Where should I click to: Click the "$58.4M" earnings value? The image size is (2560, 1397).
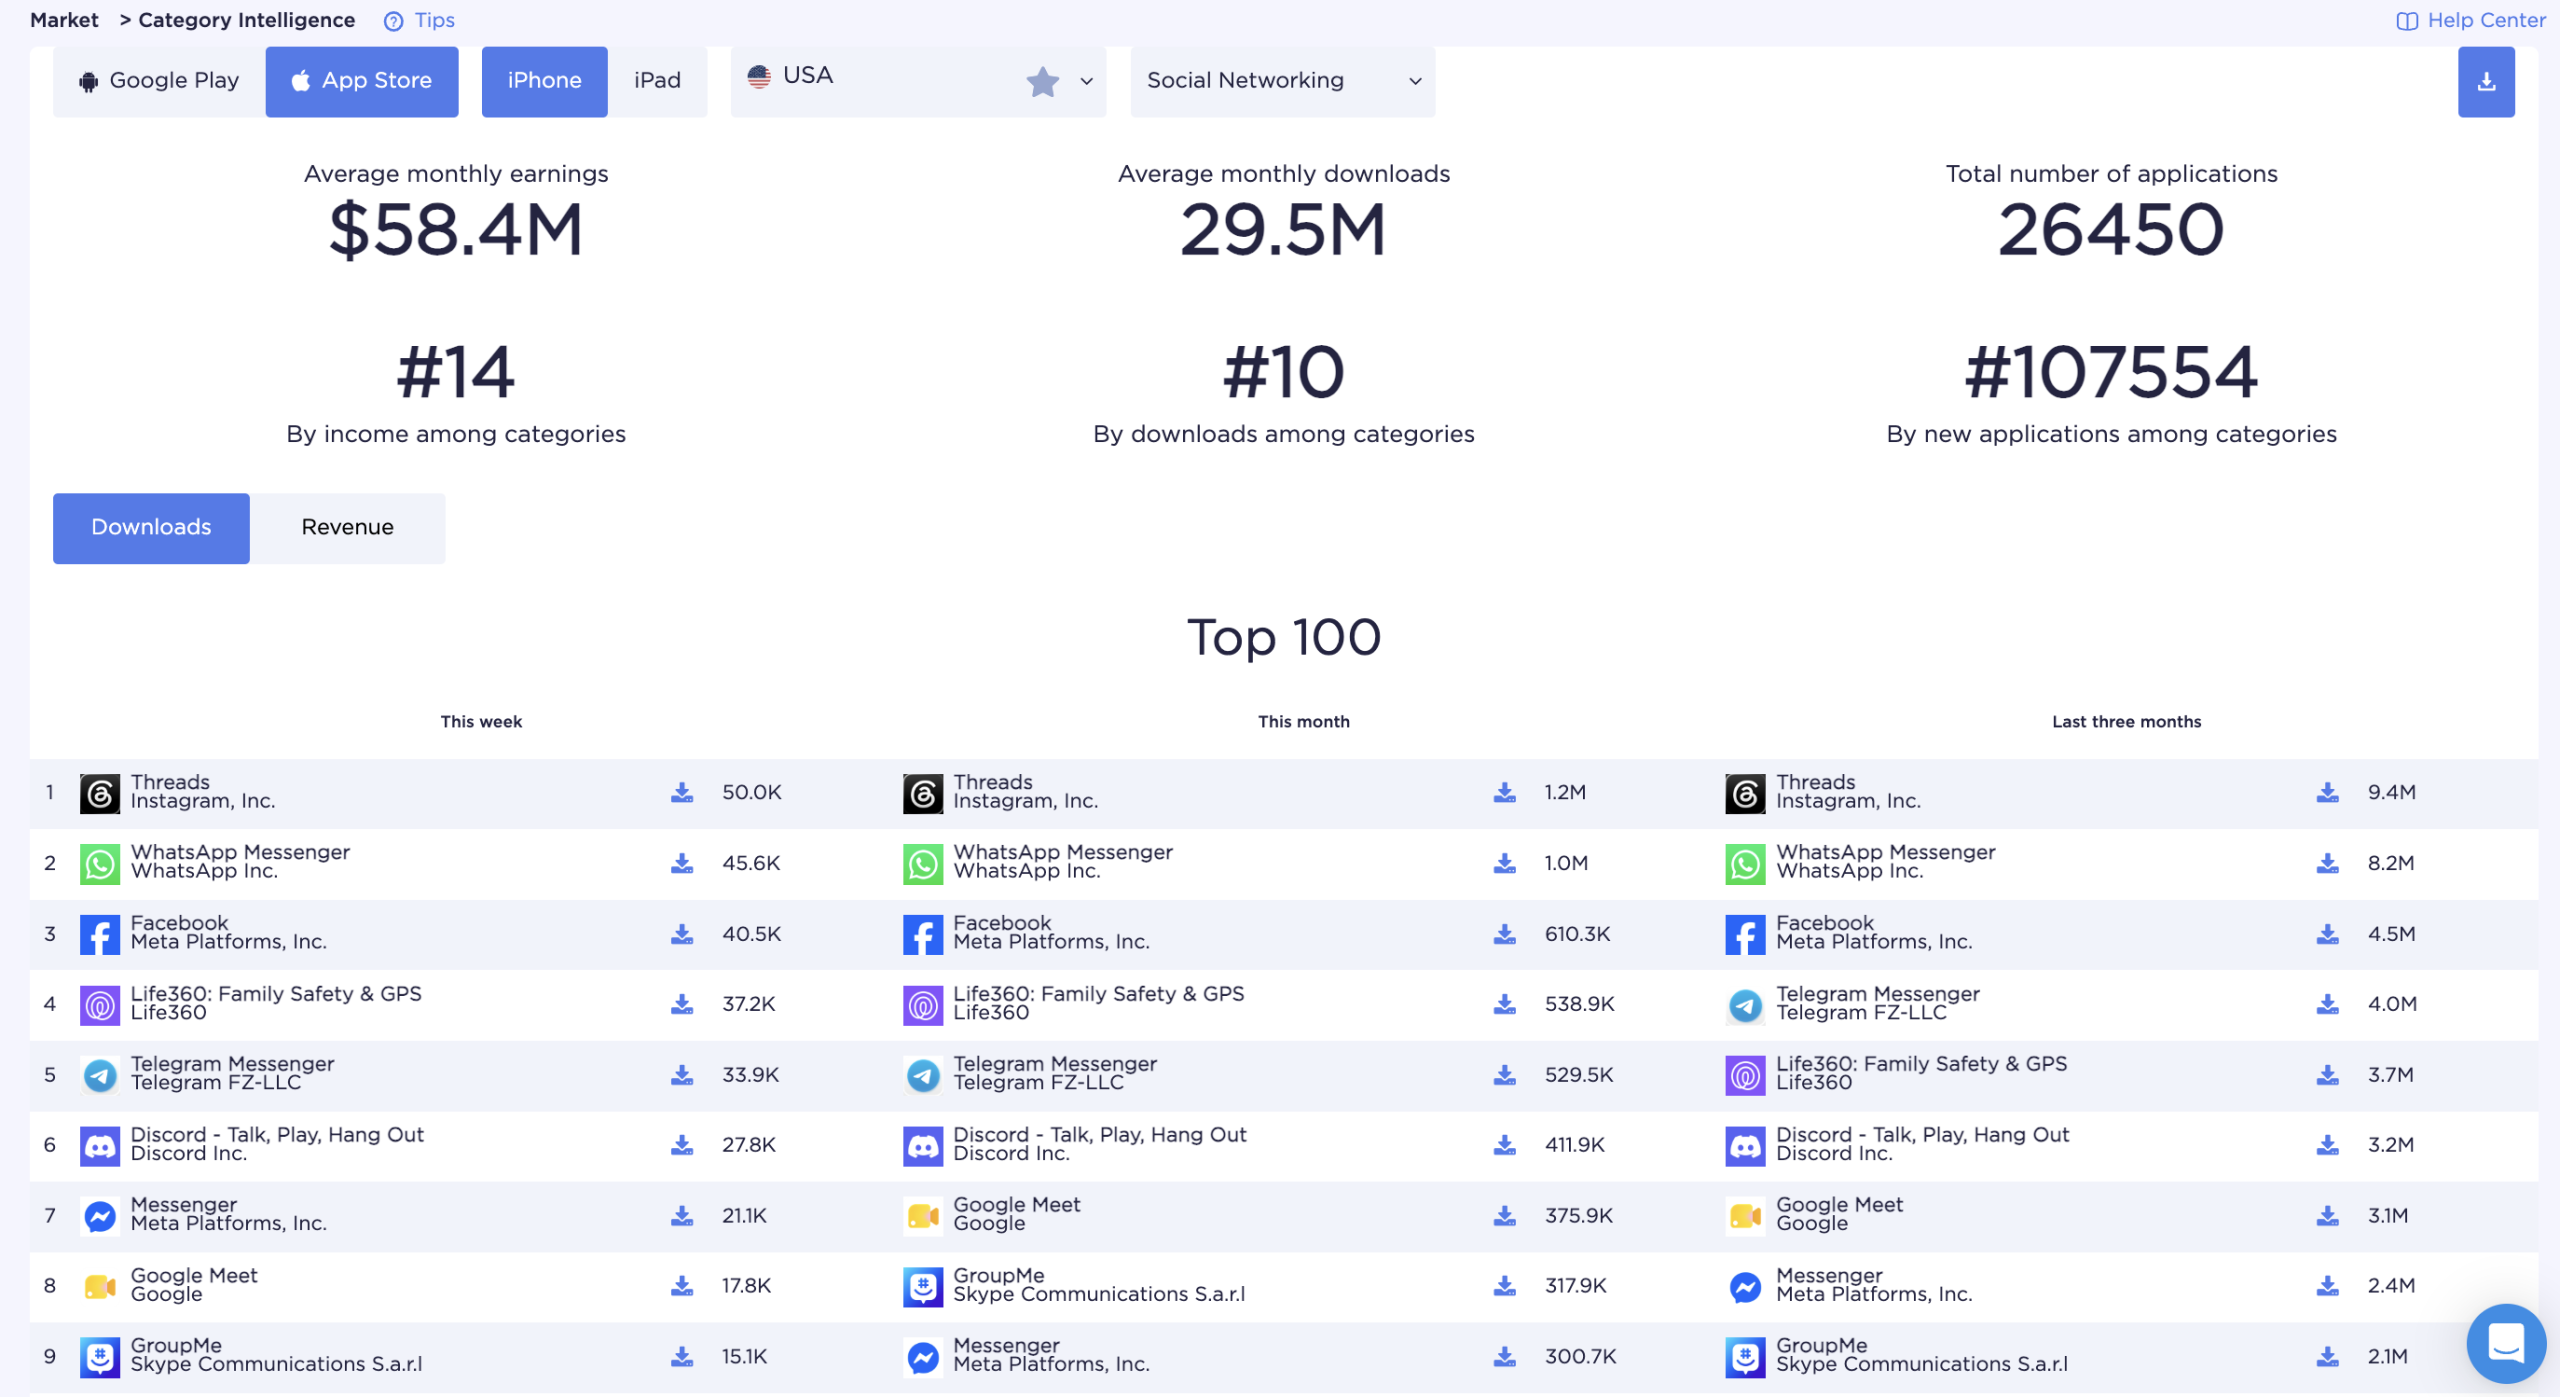(x=456, y=230)
